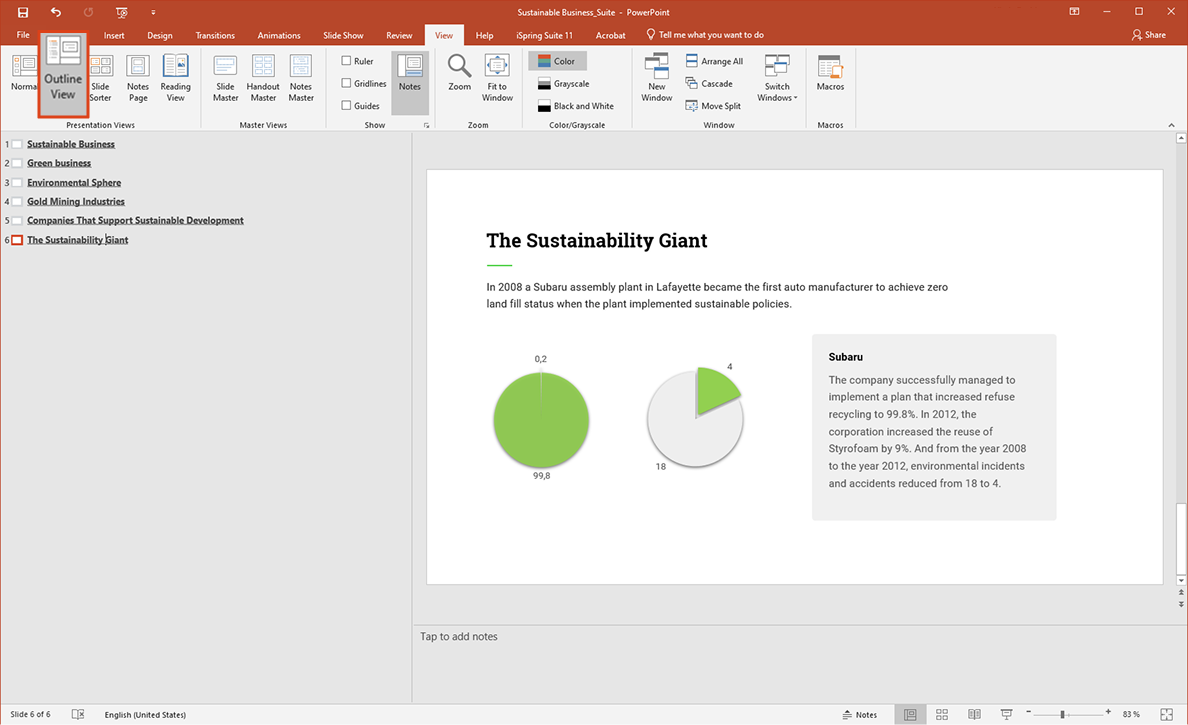The height and width of the screenshot is (725, 1188).
Task: Open the Notes Page view
Action: point(137,78)
